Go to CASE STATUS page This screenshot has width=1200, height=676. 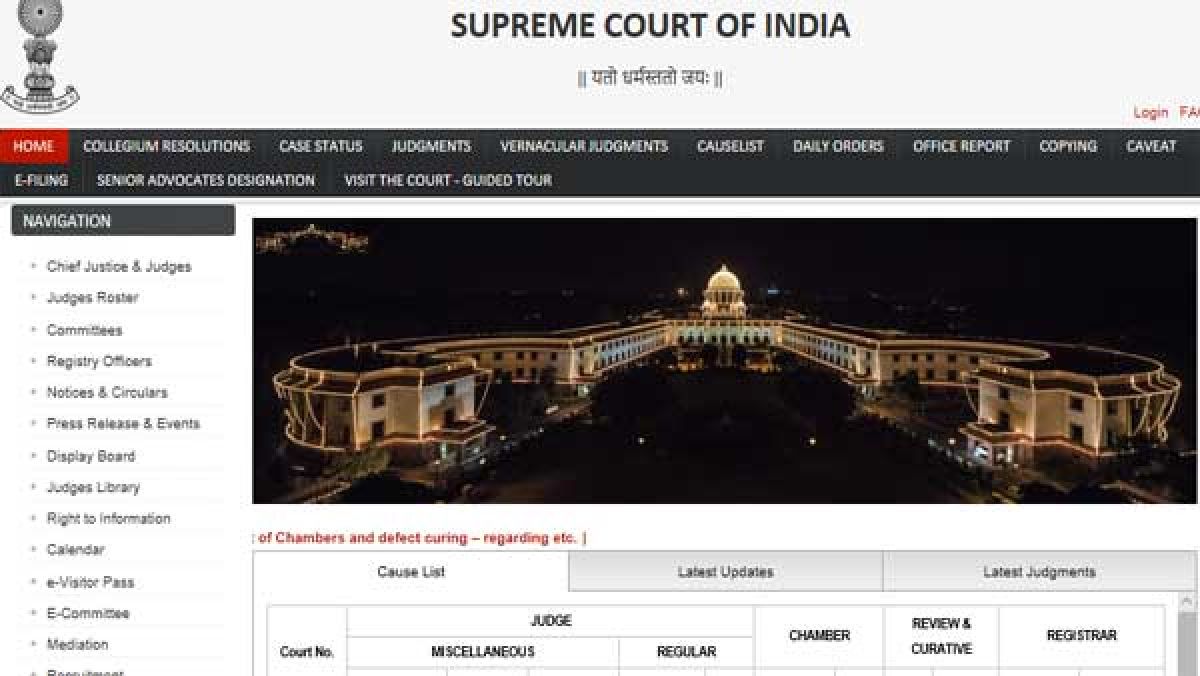click(321, 146)
